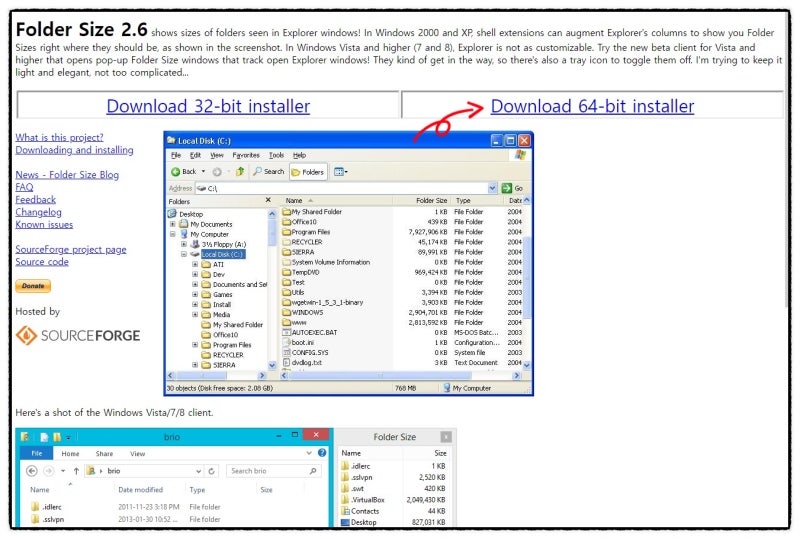Click the Download 64-bit installer link

point(592,106)
